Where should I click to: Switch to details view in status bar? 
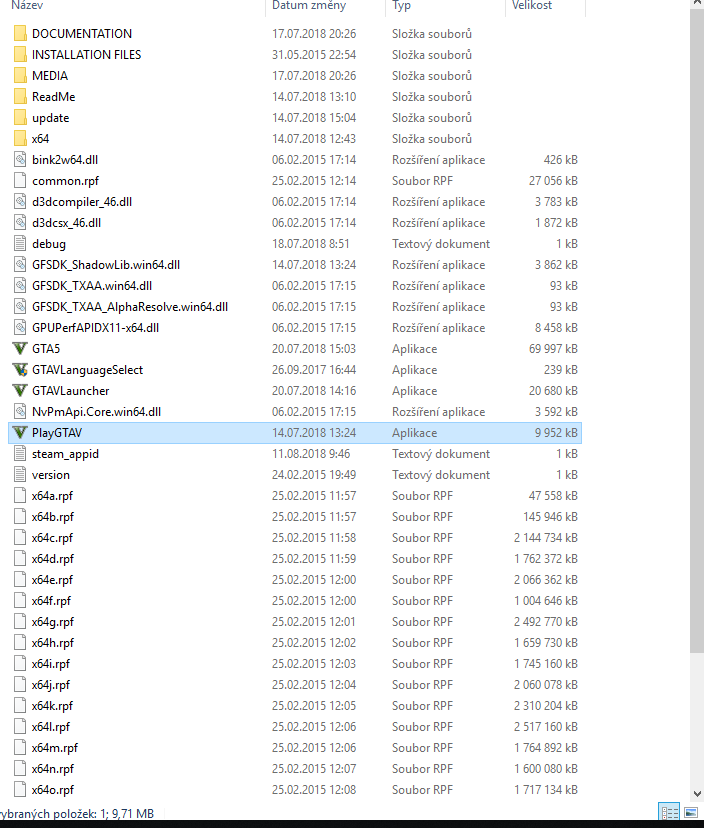669,813
